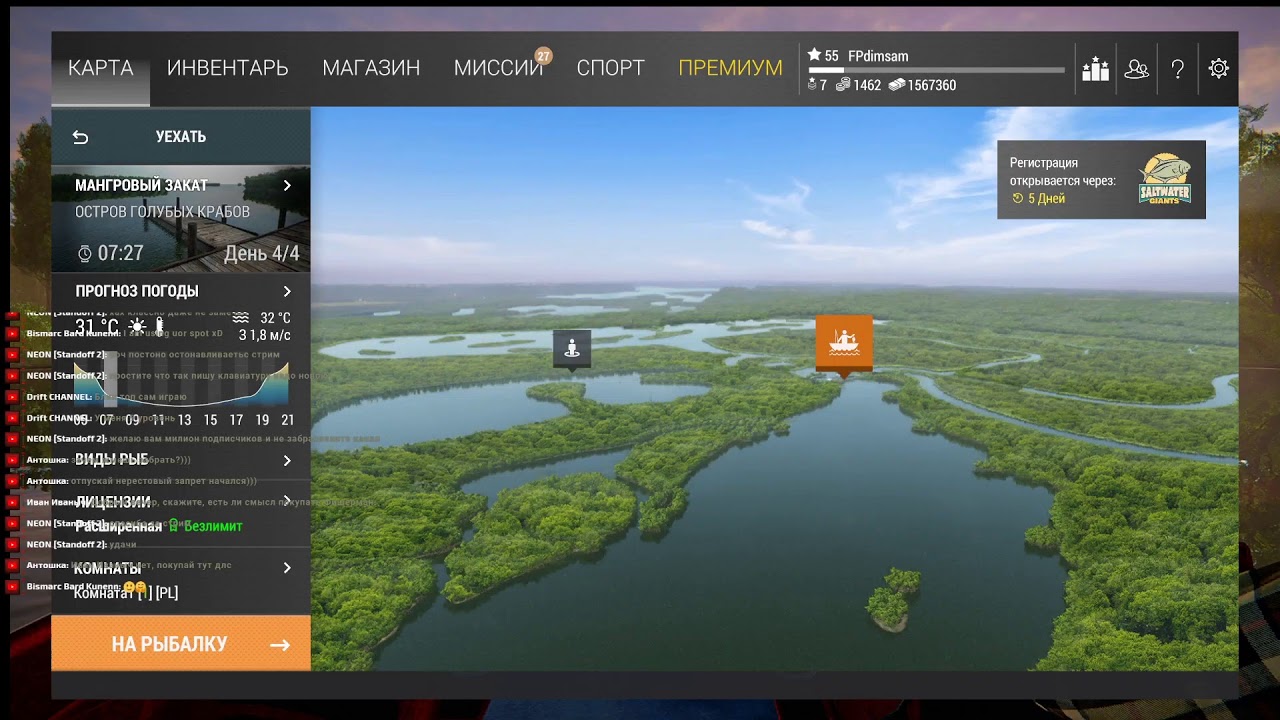Open the МАГАЗИН tab
The image size is (1280, 720).
pyautogui.click(x=371, y=68)
